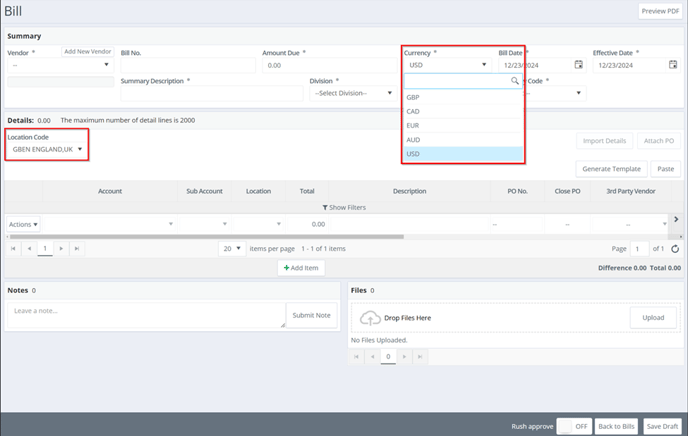Open the items per page dropdown
This screenshot has width=688, height=436.
point(232,249)
